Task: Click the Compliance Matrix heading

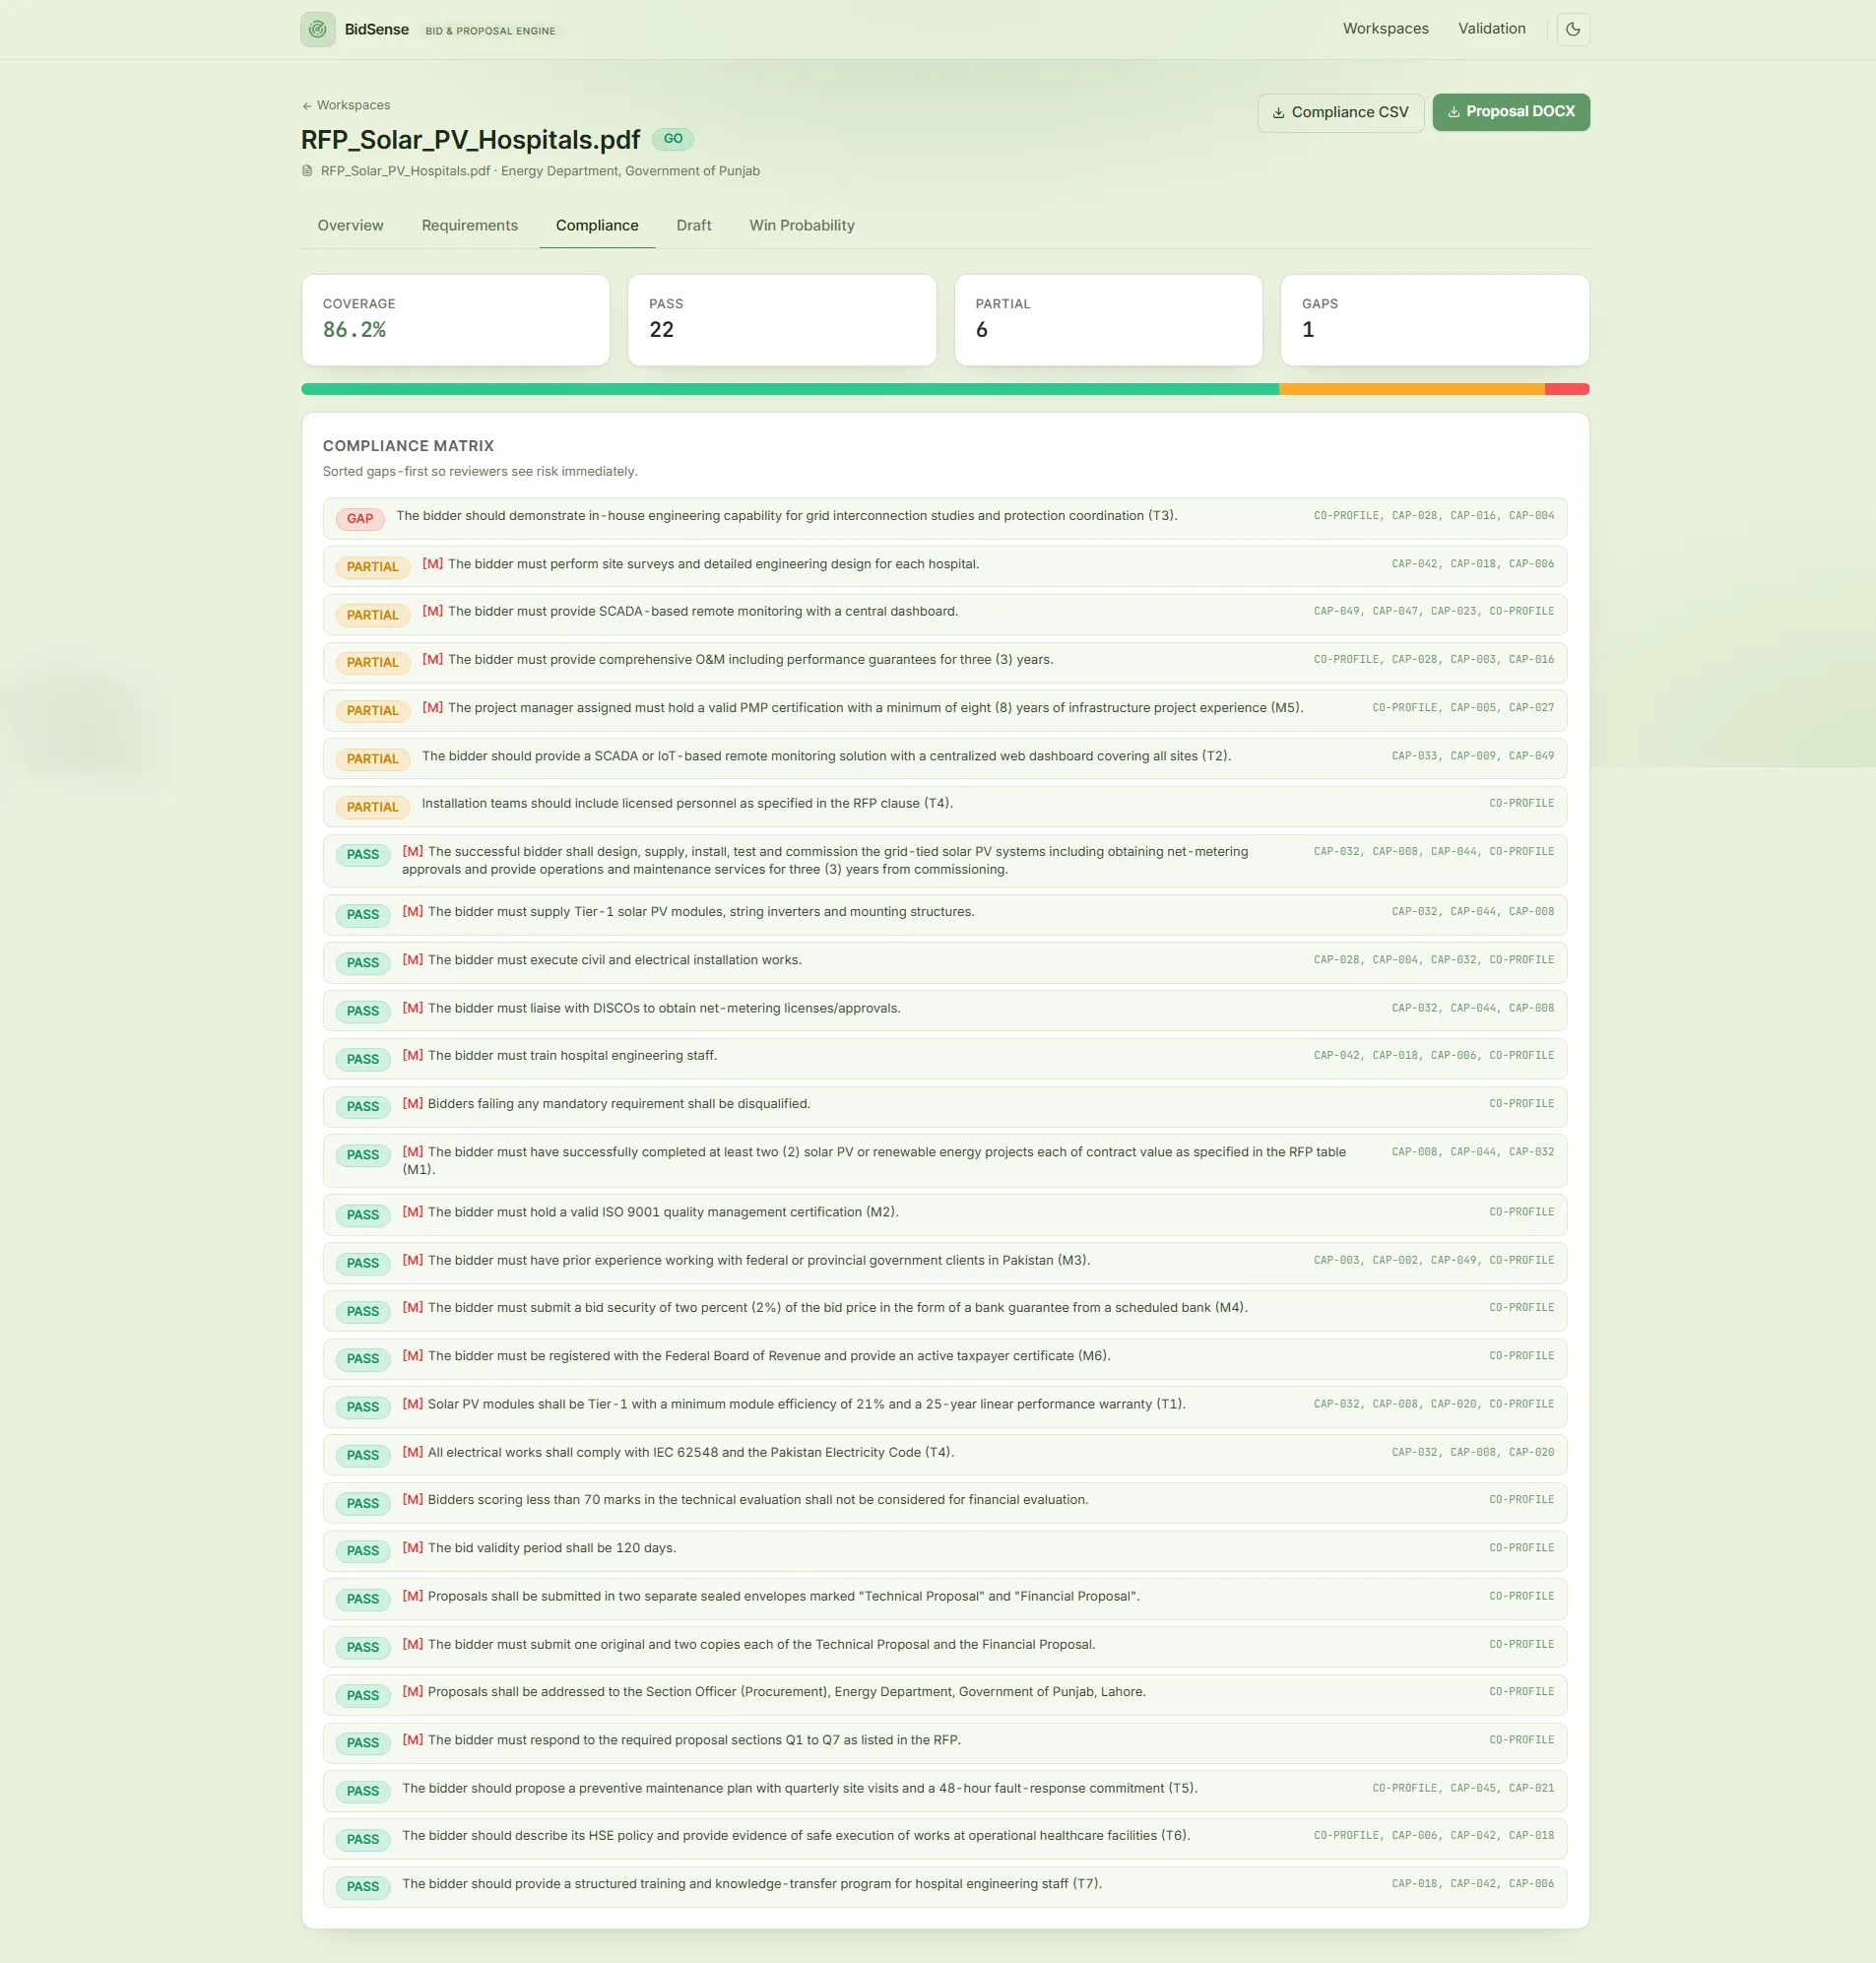Action: click(408, 446)
